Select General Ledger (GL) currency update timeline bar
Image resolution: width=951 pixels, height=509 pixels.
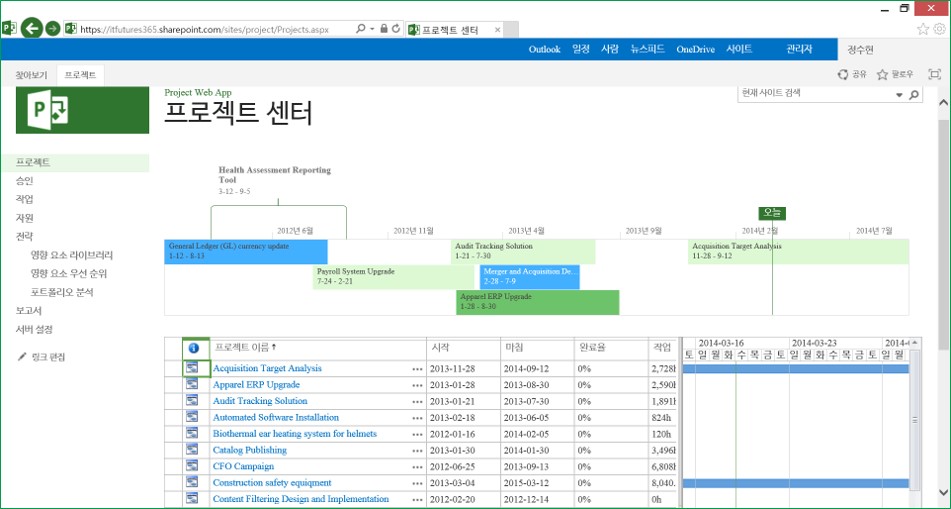[246, 252]
